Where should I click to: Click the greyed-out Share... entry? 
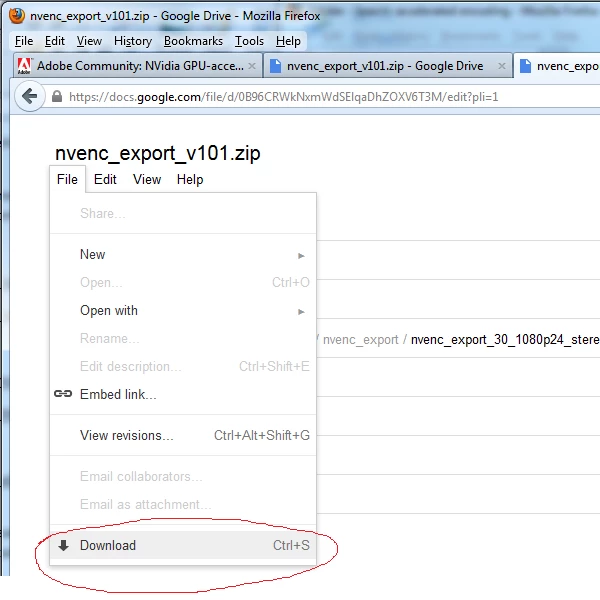click(x=183, y=213)
